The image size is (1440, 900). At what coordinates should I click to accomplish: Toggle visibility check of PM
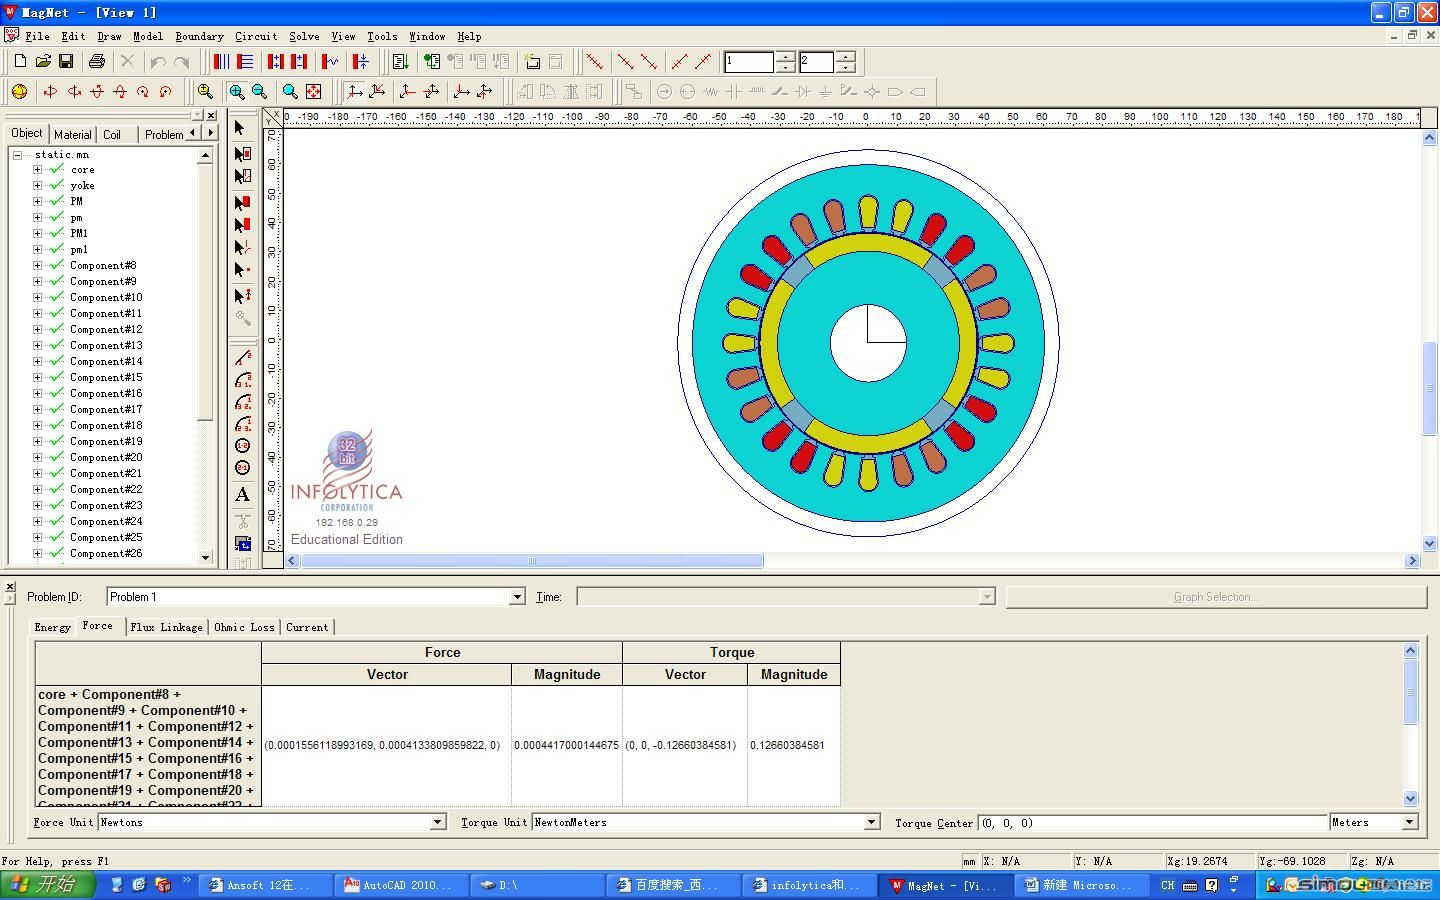[57, 202]
